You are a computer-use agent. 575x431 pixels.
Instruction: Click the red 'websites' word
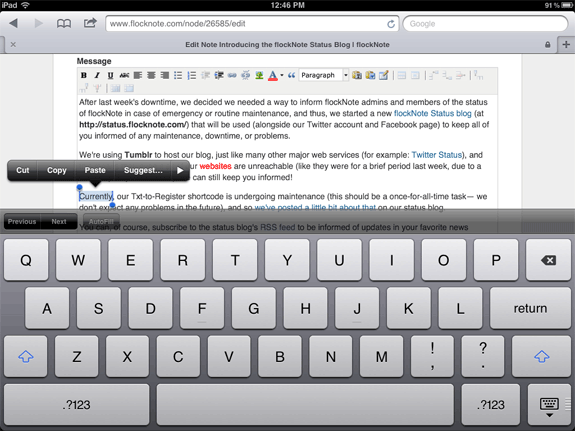[x=215, y=166]
